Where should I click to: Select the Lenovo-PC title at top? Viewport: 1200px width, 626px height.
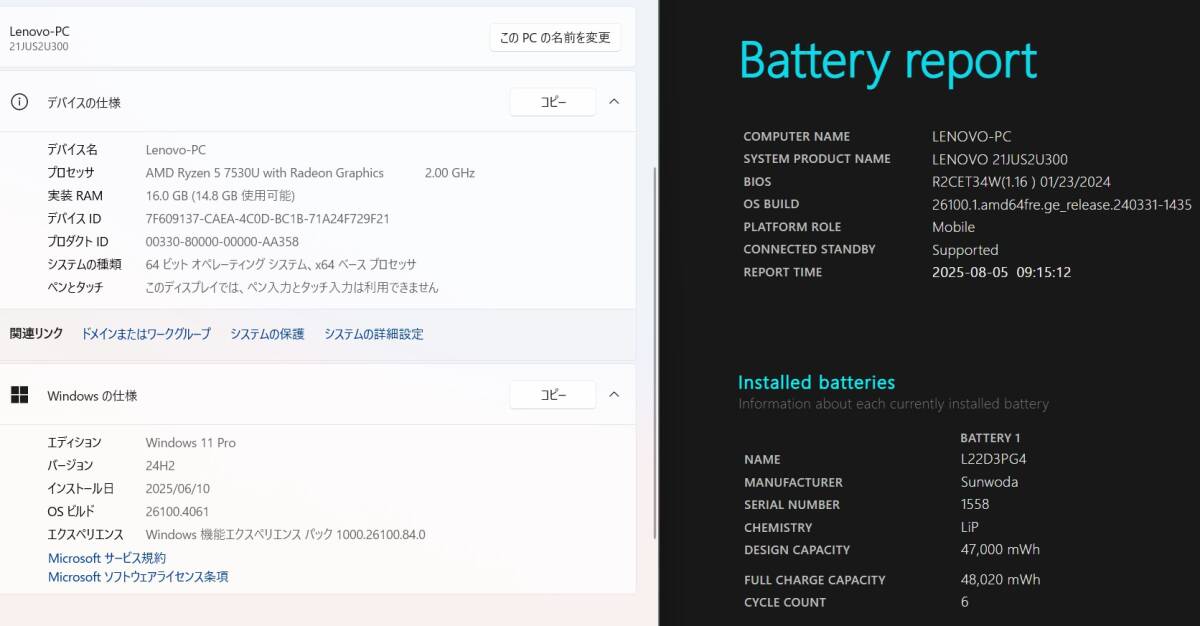[40, 31]
